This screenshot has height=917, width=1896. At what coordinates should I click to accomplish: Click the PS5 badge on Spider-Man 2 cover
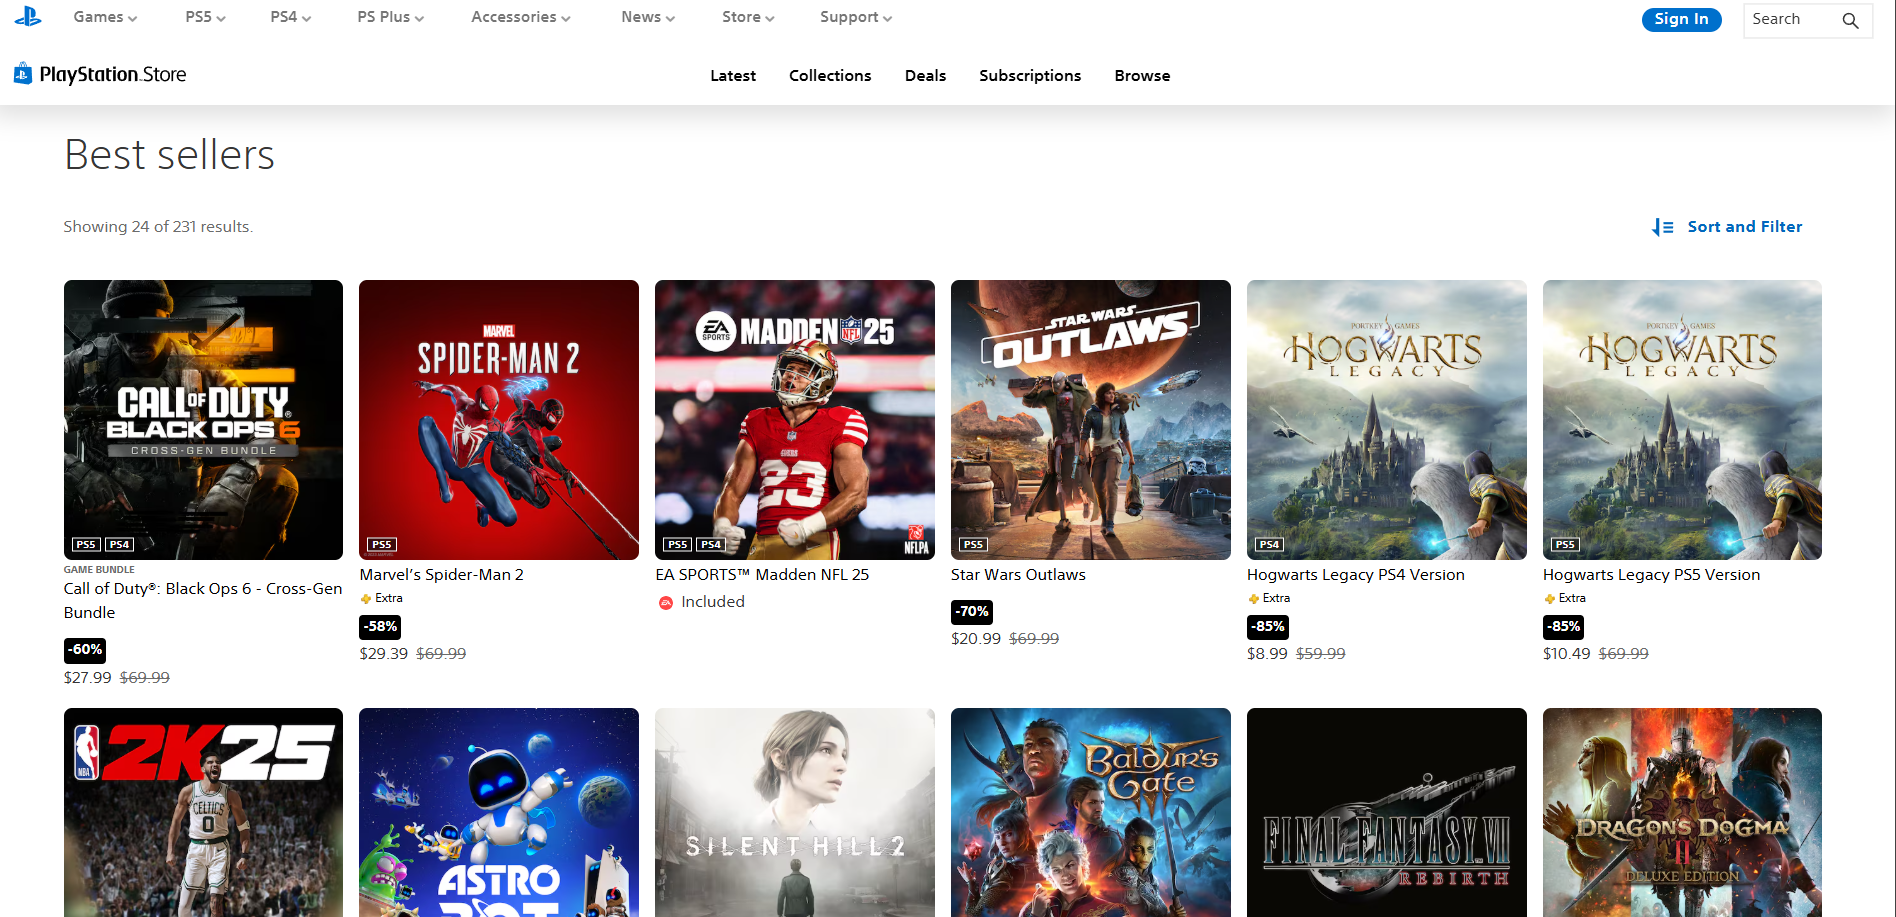click(x=382, y=545)
